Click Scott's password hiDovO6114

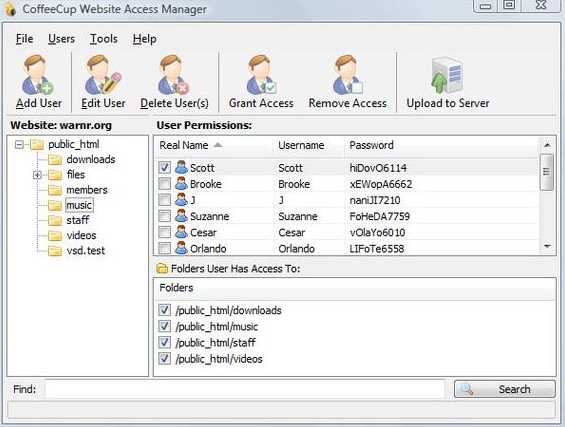pyautogui.click(x=378, y=168)
